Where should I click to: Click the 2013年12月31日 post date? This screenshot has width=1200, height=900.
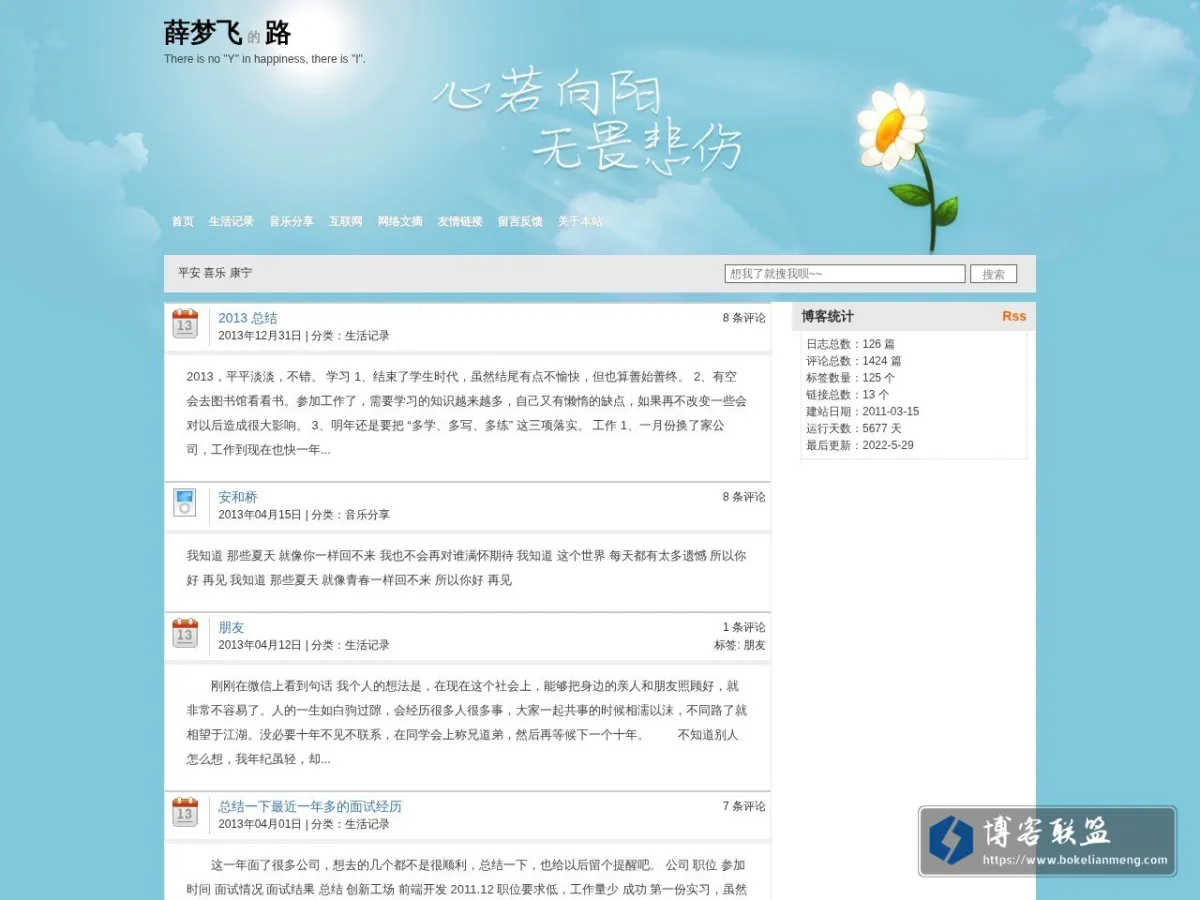point(260,336)
